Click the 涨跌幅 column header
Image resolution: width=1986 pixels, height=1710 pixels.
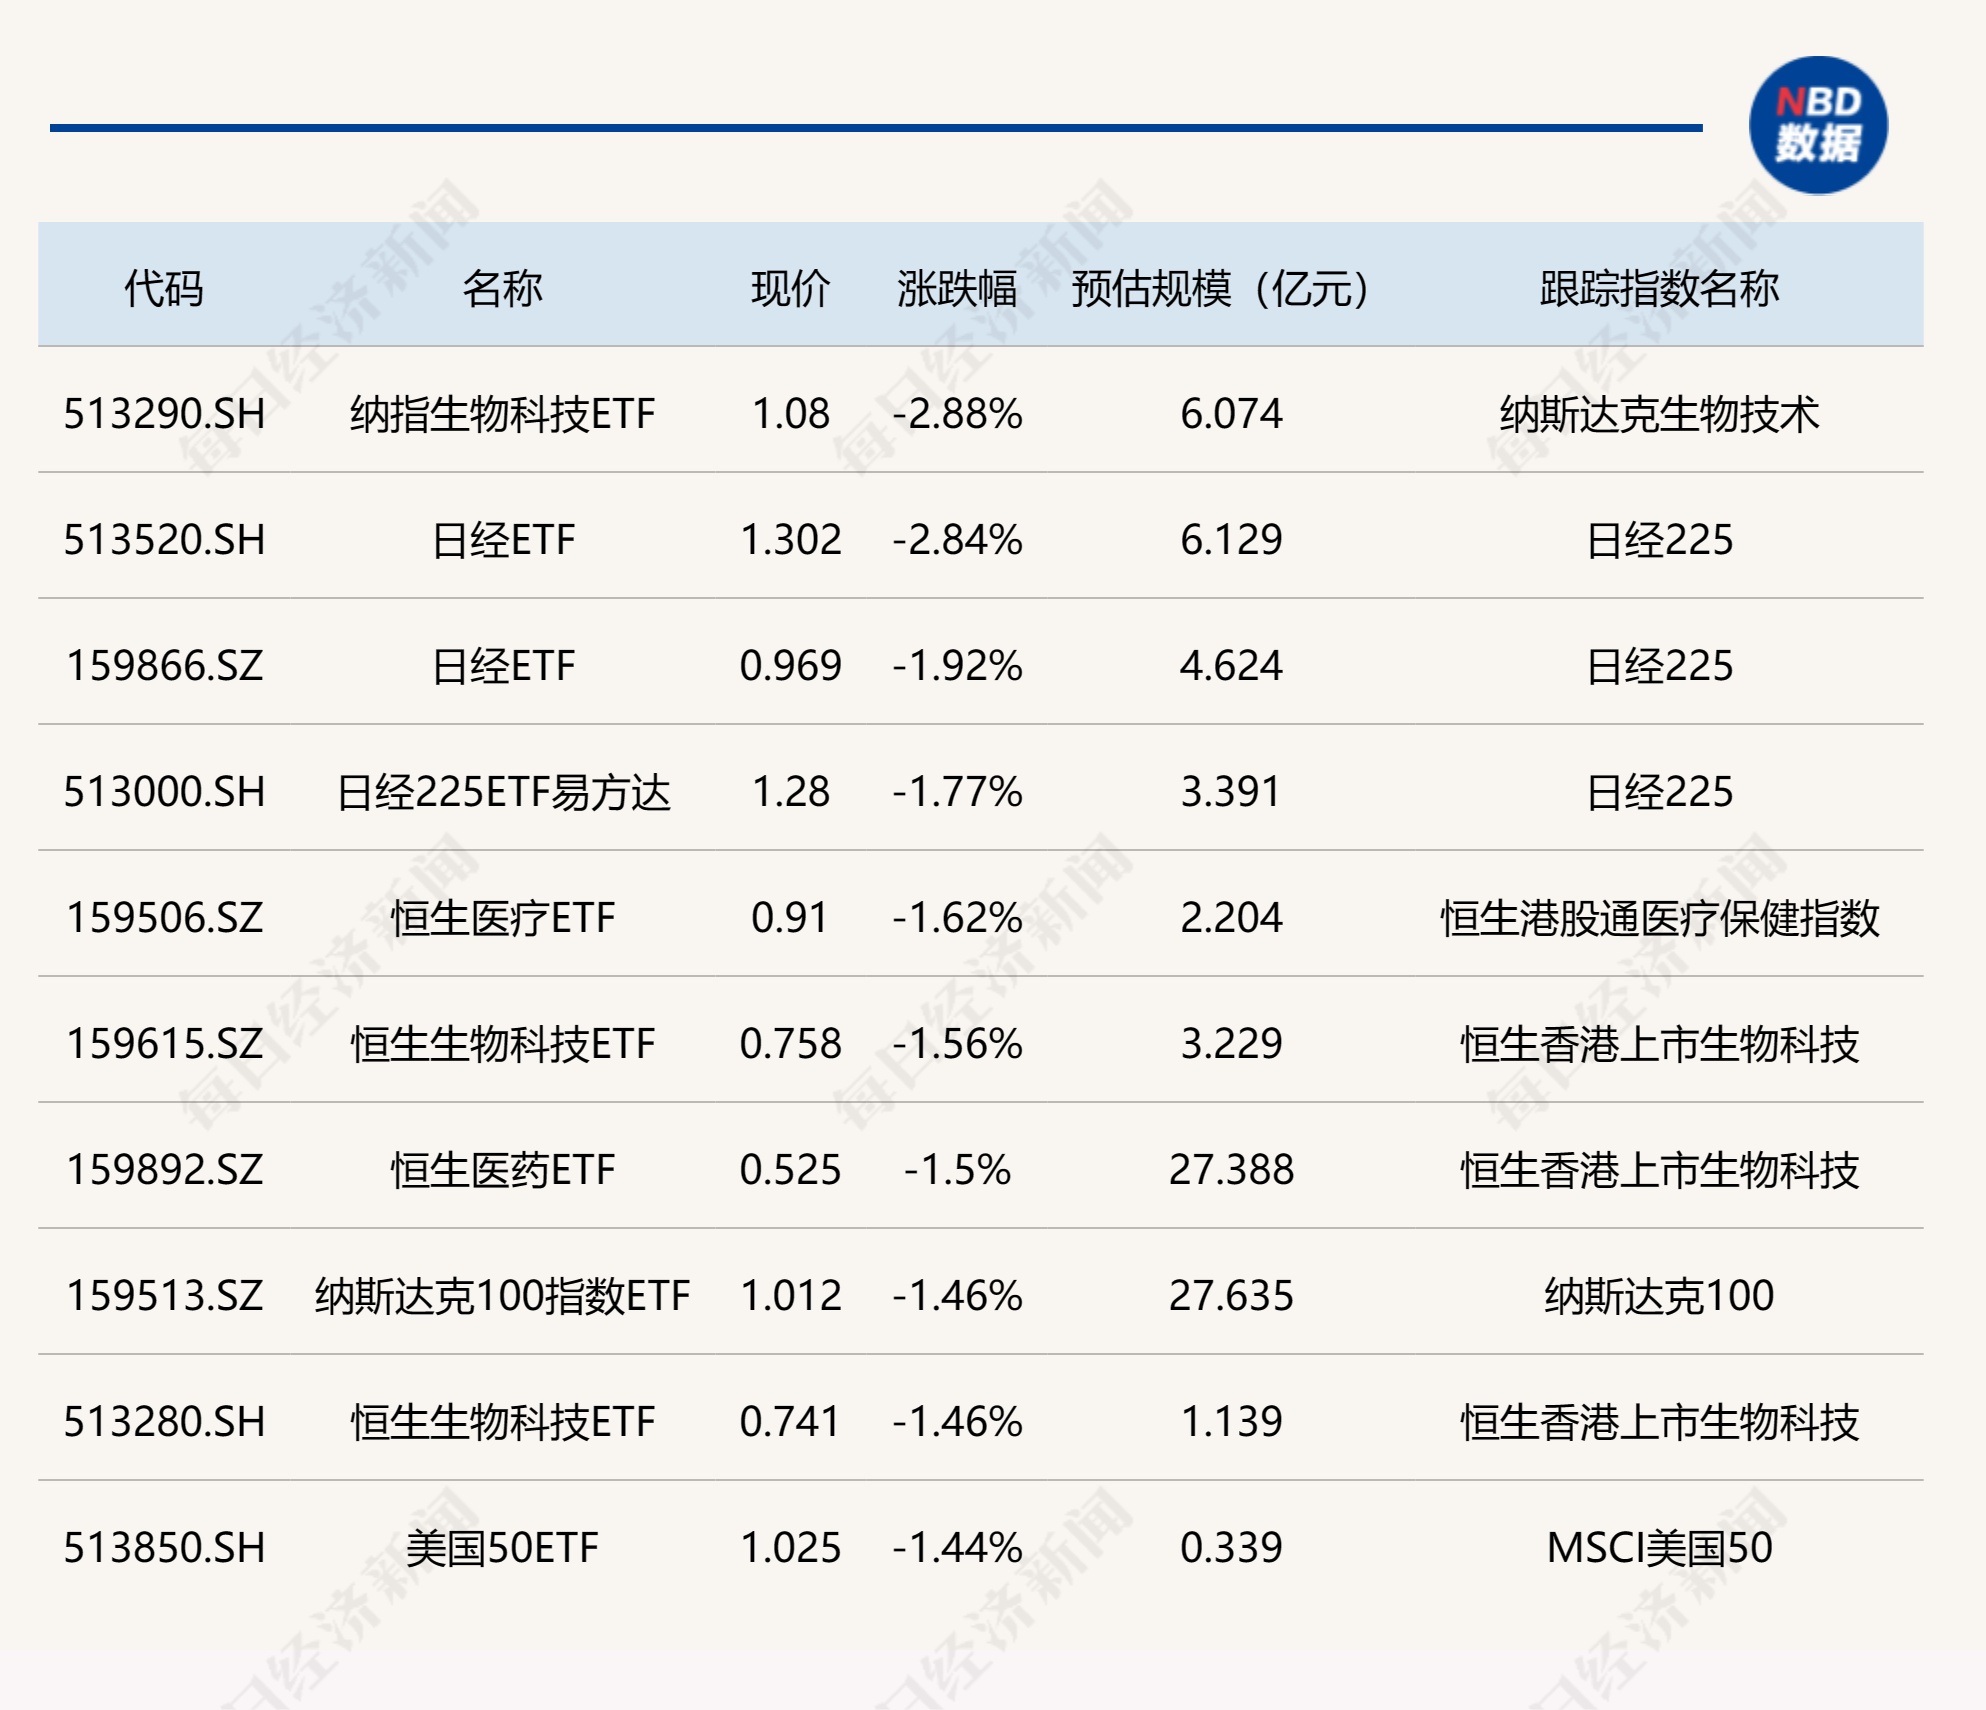[957, 289]
